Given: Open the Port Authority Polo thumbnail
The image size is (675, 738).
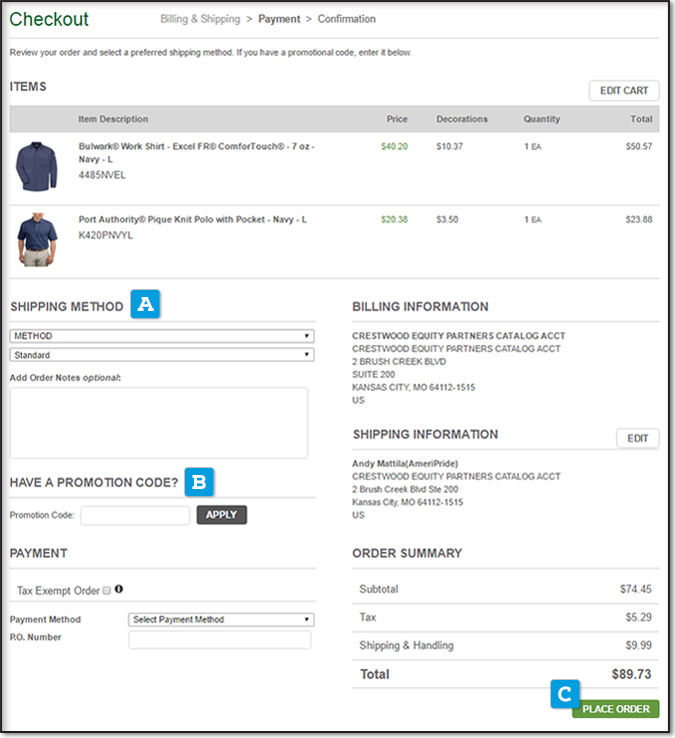Looking at the screenshot, I should [37, 238].
